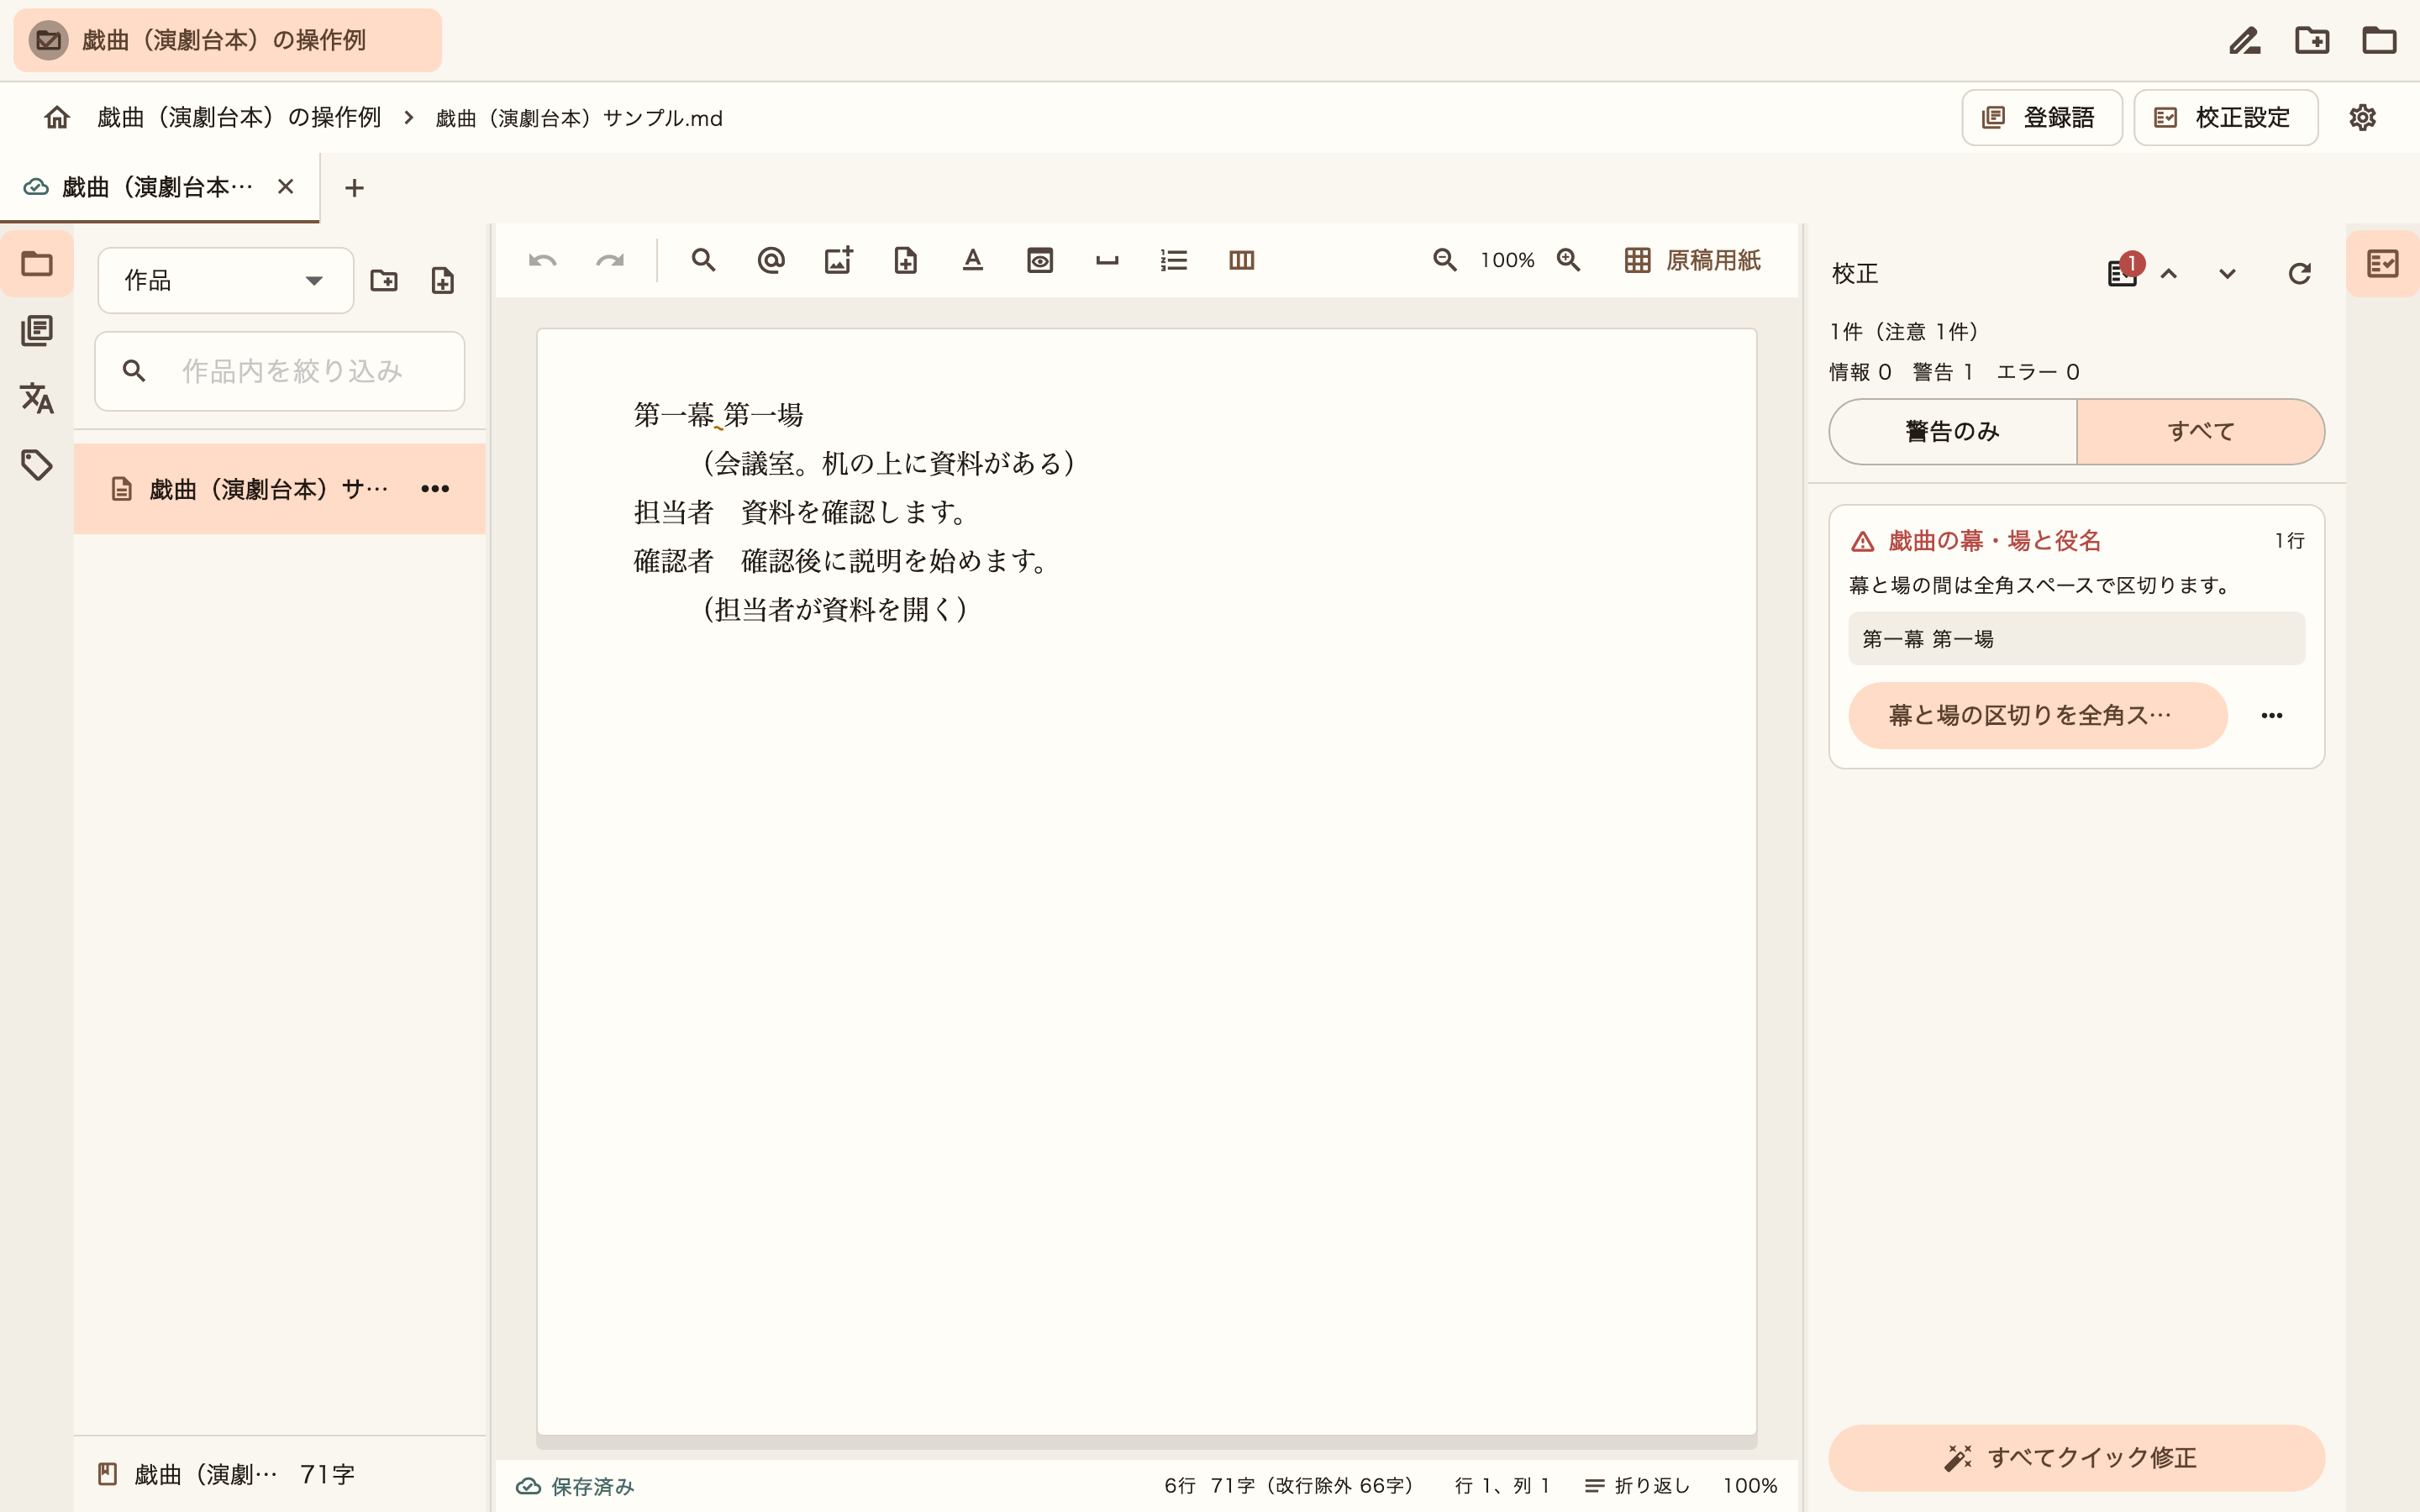2420x1512 pixels.
Task: Insert image using the picture-plus icon
Action: pyautogui.click(x=838, y=261)
